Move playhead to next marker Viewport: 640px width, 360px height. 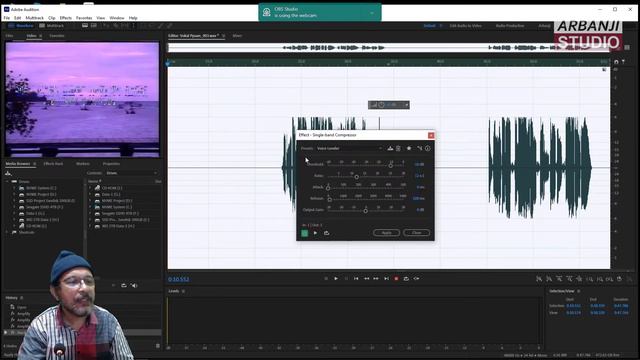(386, 279)
